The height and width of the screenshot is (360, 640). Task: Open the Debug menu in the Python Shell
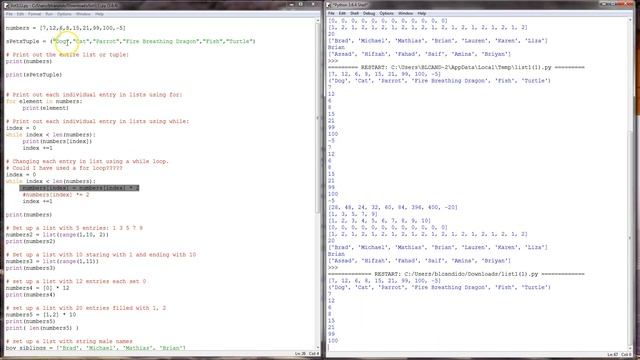tap(369, 13)
